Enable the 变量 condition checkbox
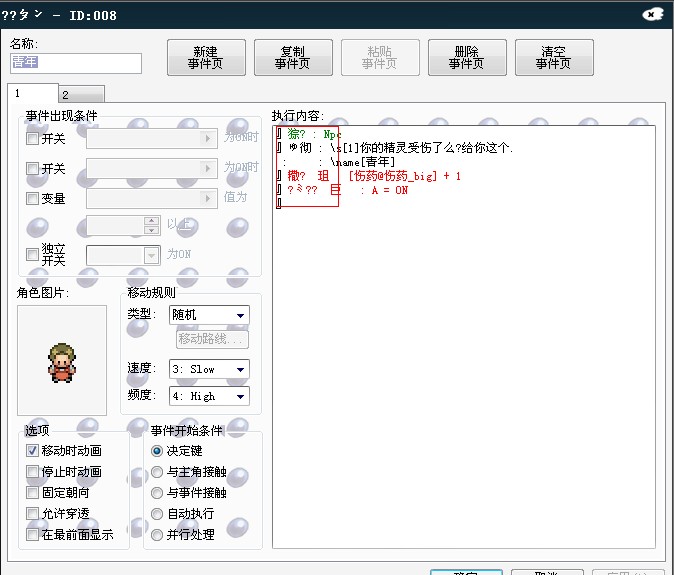Screen dimensions: 674x575 32,199
